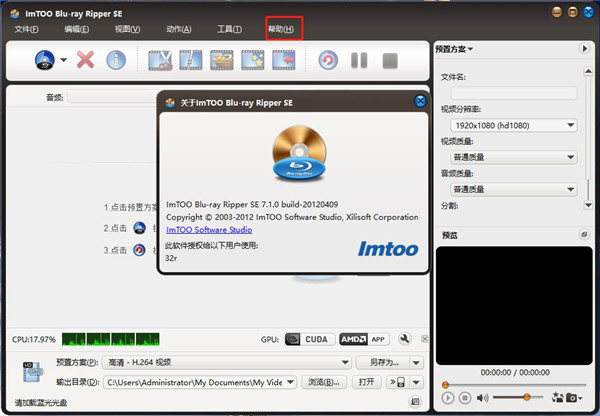Viewport: 600px width, 416px height.
Task: Click the red X remove icon
Action: (85, 60)
